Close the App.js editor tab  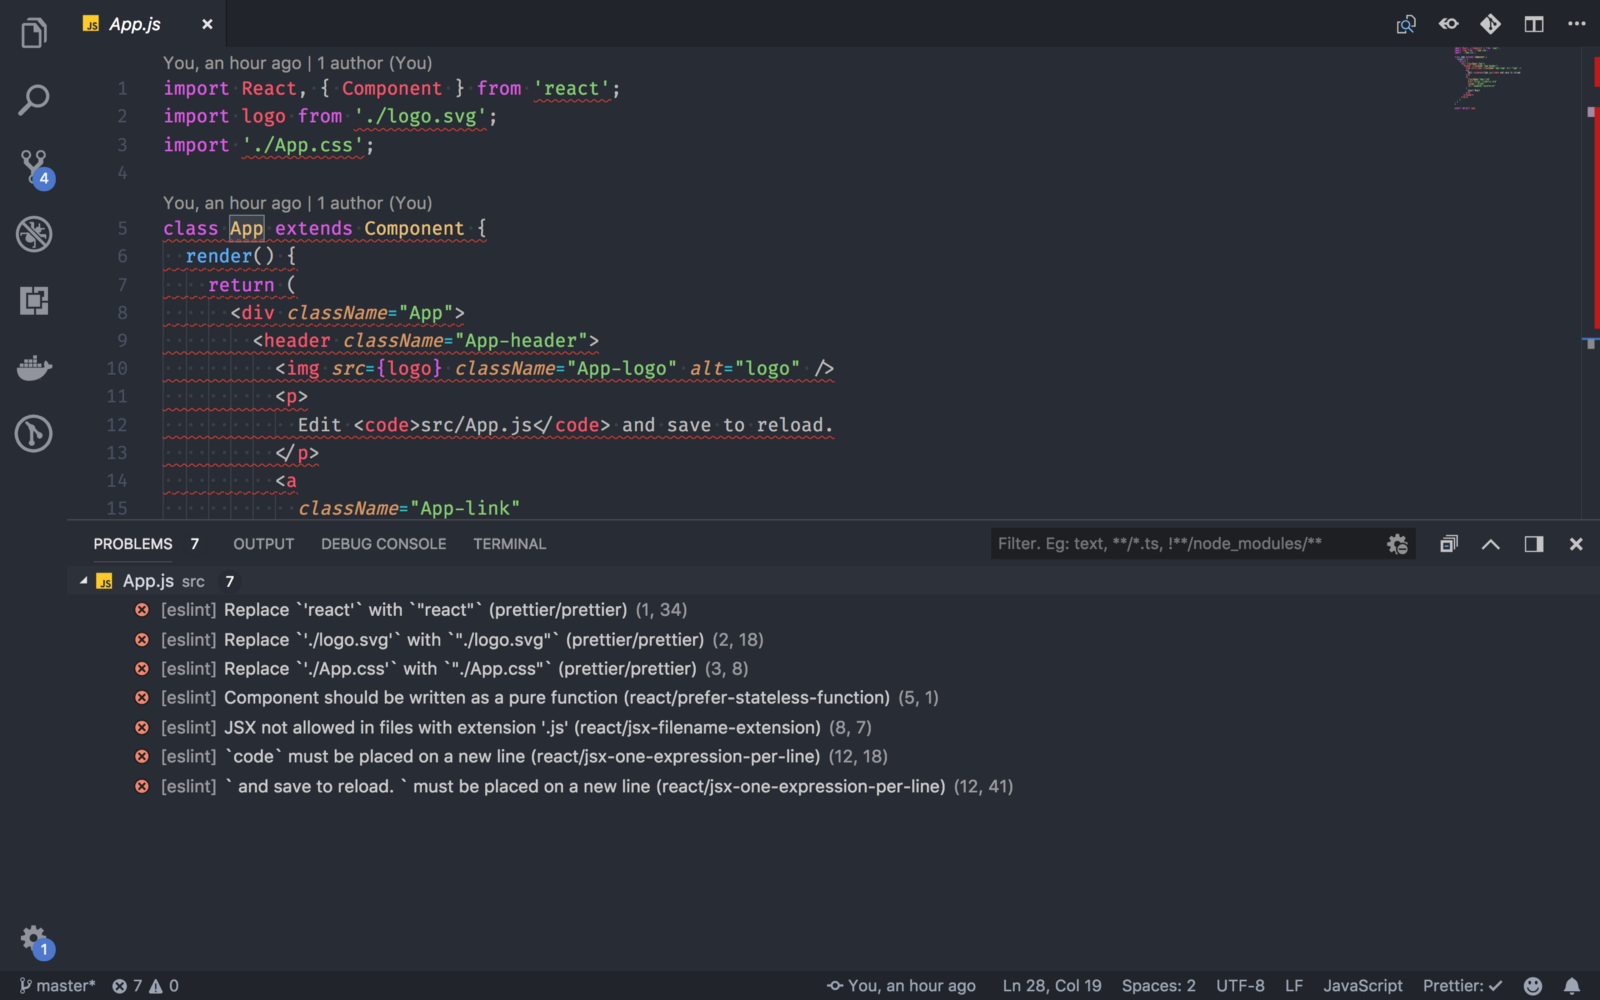(x=207, y=24)
